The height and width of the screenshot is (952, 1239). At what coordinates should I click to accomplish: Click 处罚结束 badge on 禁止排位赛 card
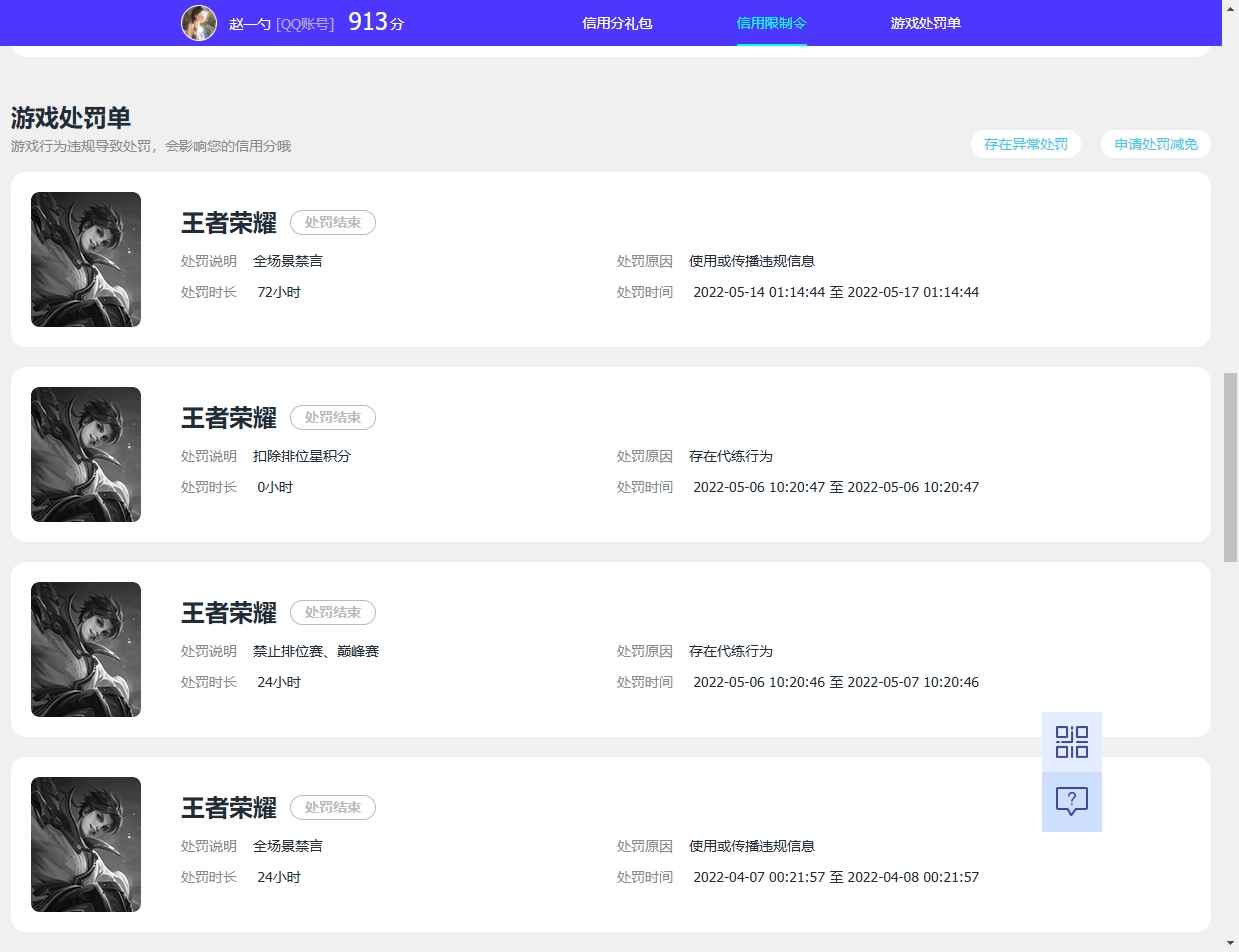(x=333, y=612)
